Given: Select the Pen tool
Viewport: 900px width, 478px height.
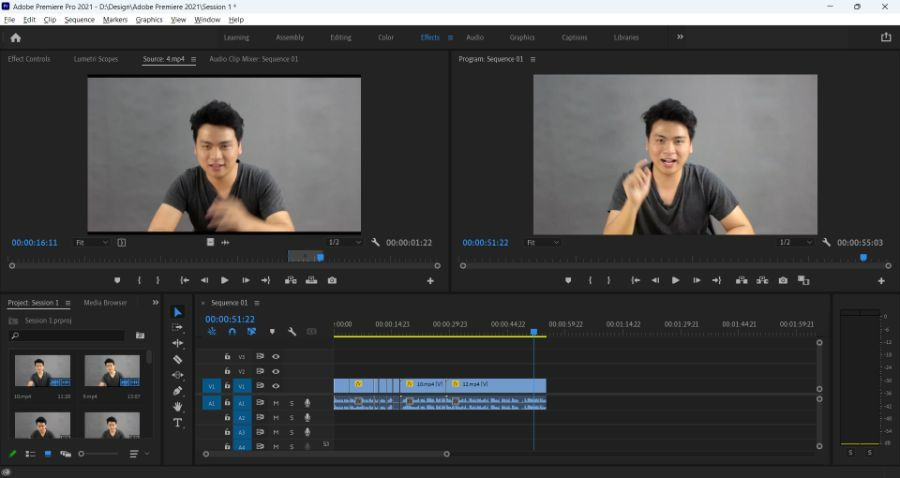Looking at the screenshot, I should (178, 391).
